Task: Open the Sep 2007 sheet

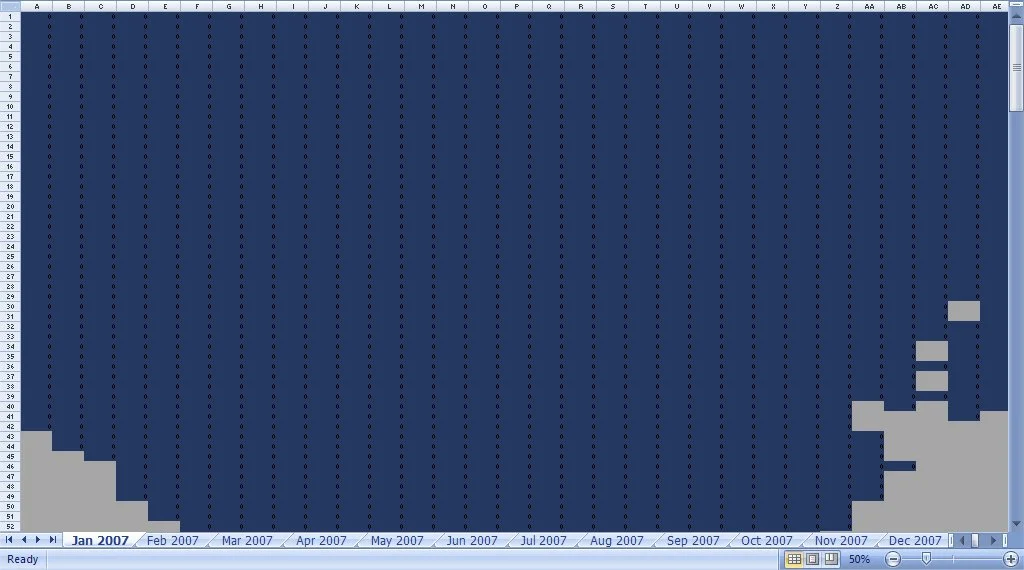Action: tap(693, 540)
